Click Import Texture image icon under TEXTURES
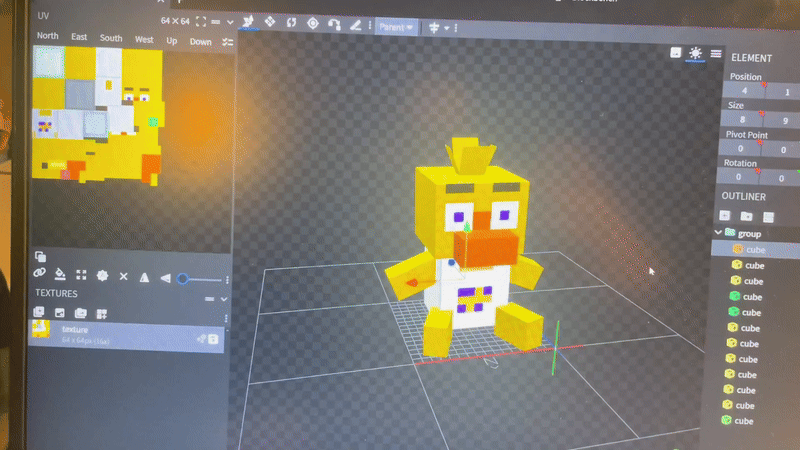This screenshot has height=450, width=800. tap(60, 312)
